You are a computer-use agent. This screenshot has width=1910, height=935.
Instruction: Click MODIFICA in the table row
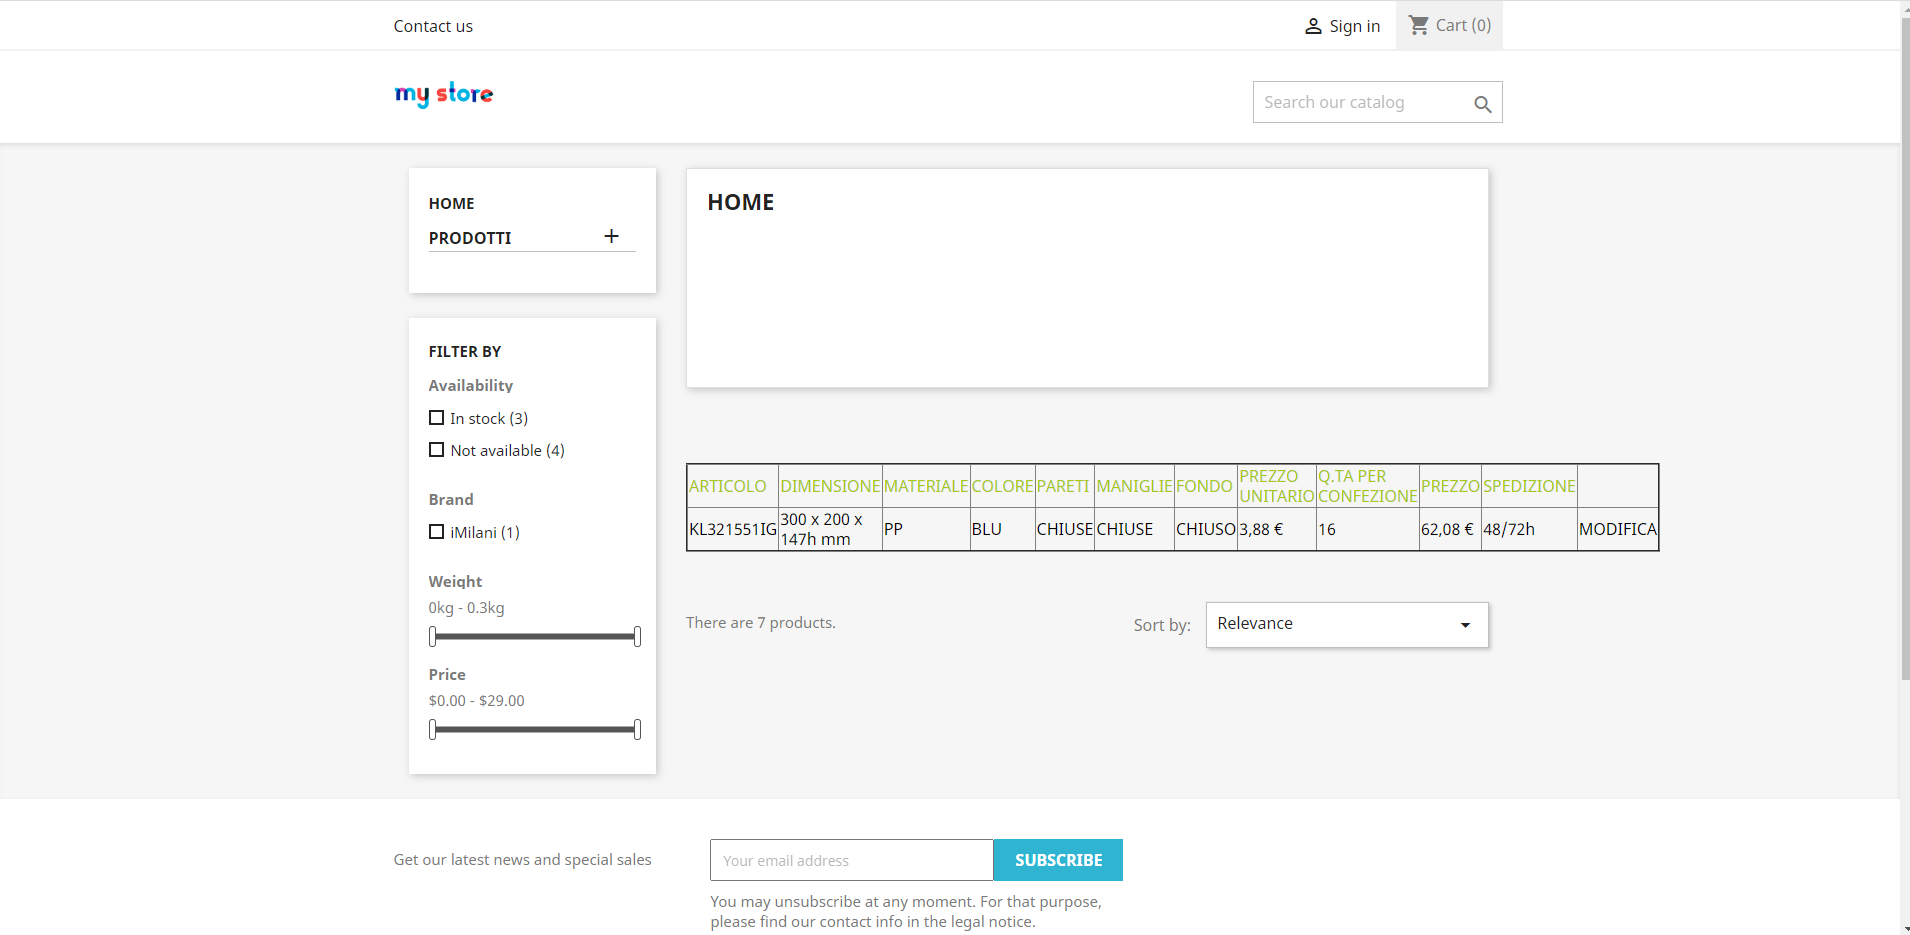(x=1617, y=529)
